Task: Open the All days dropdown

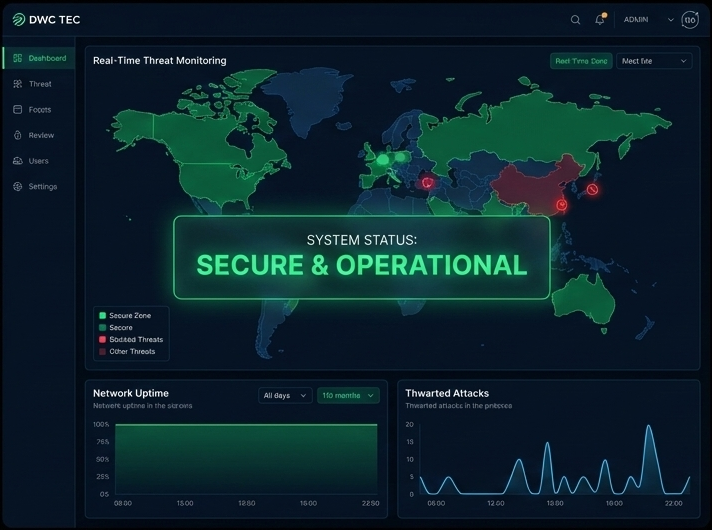Action: [x=284, y=395]
